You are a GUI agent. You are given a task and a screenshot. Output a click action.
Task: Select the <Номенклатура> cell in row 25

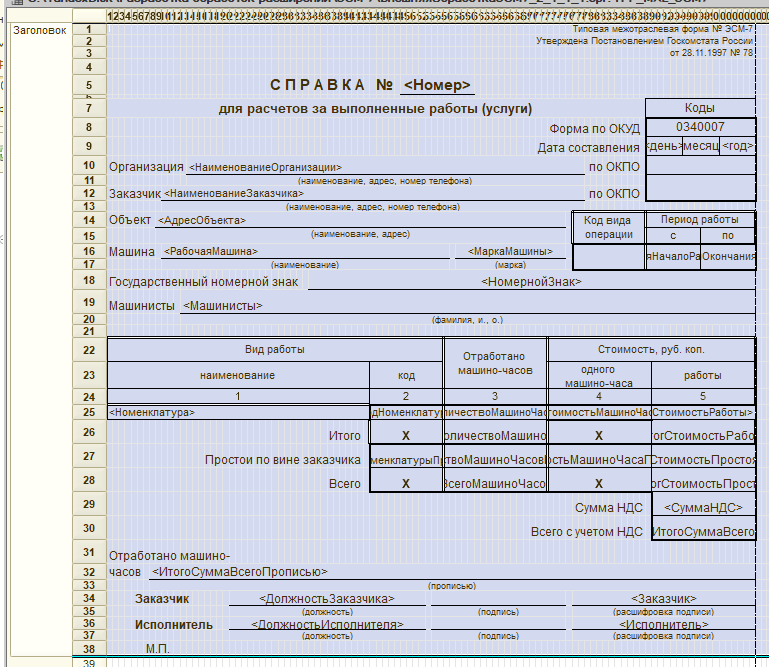(x=152, y=412)
